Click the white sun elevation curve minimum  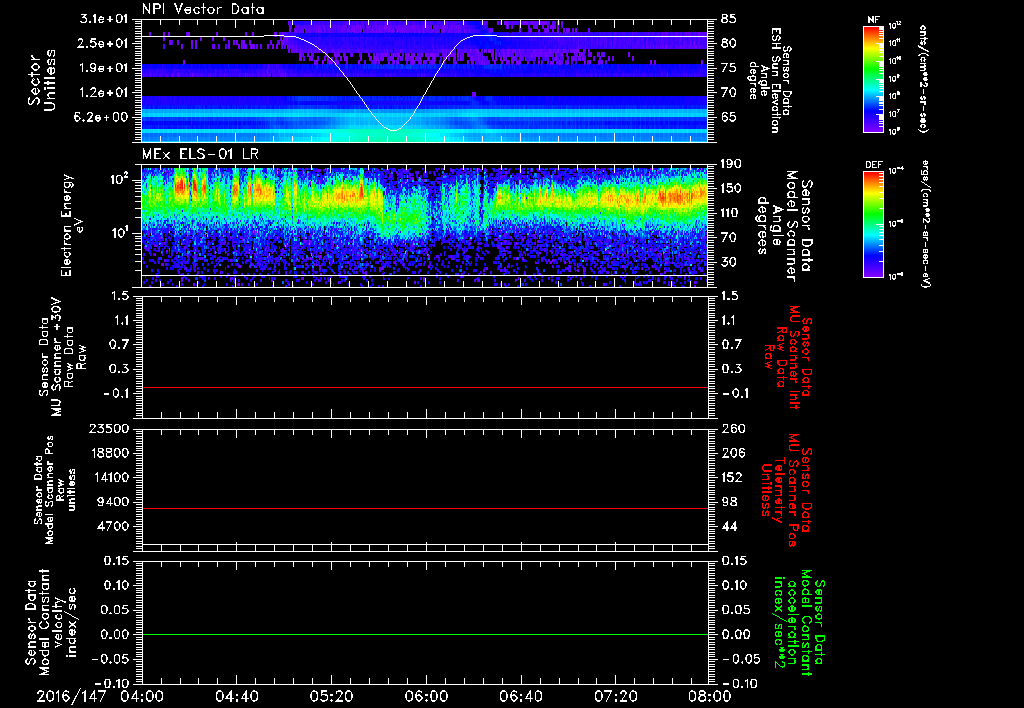393,130
